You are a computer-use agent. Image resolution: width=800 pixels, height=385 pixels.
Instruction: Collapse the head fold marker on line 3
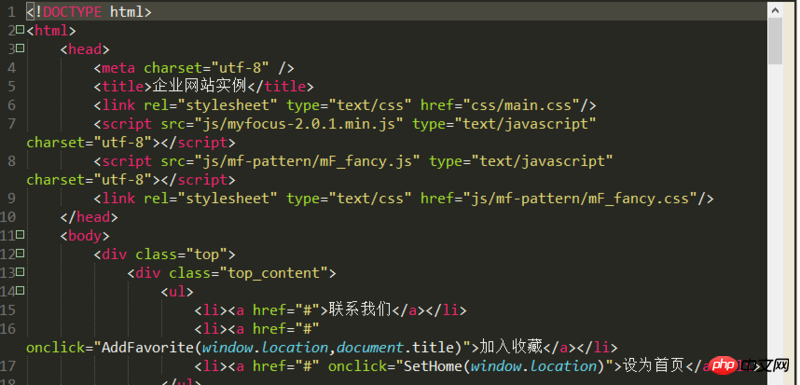click(x=20, y=49)
